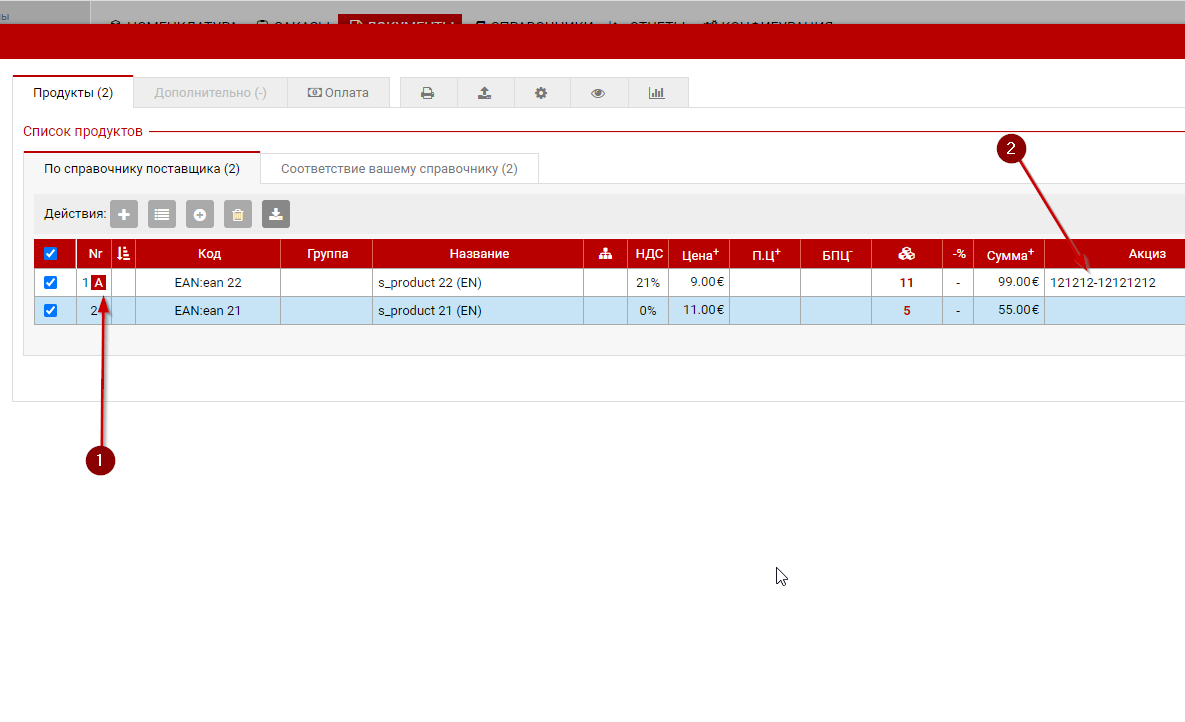Click the list icon action button

161,214
